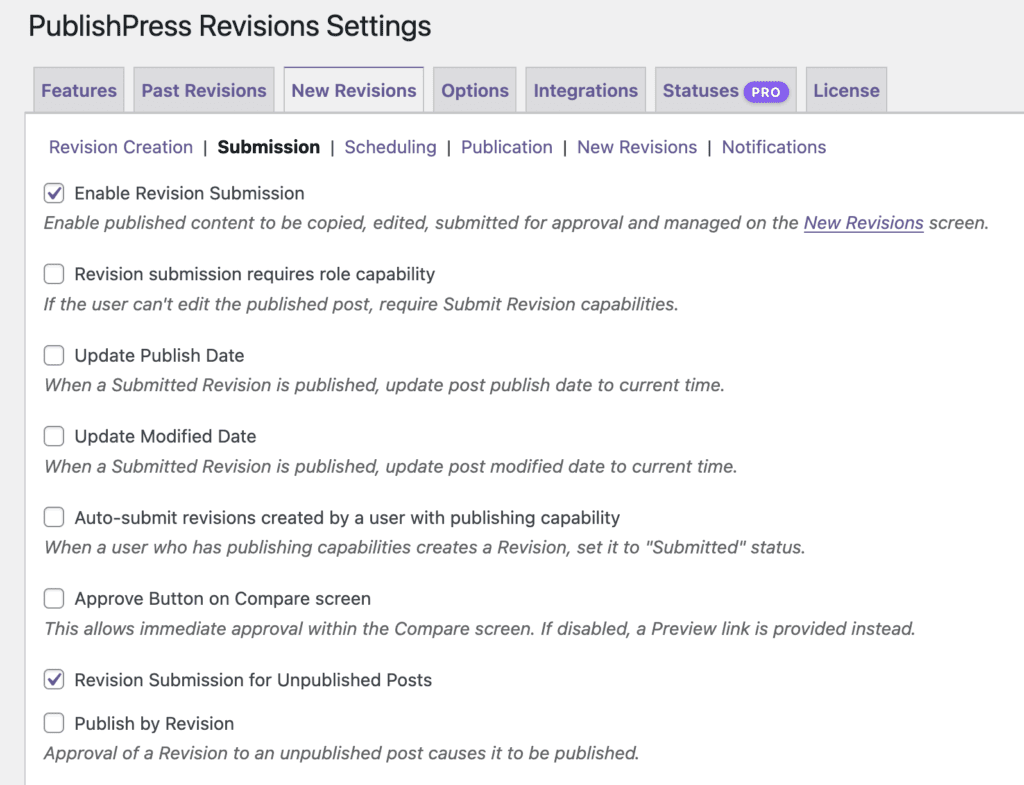Viewport: 1024px width, 785px height.
Task: Check the Update Publish Date option
Action: click(53, 355)
